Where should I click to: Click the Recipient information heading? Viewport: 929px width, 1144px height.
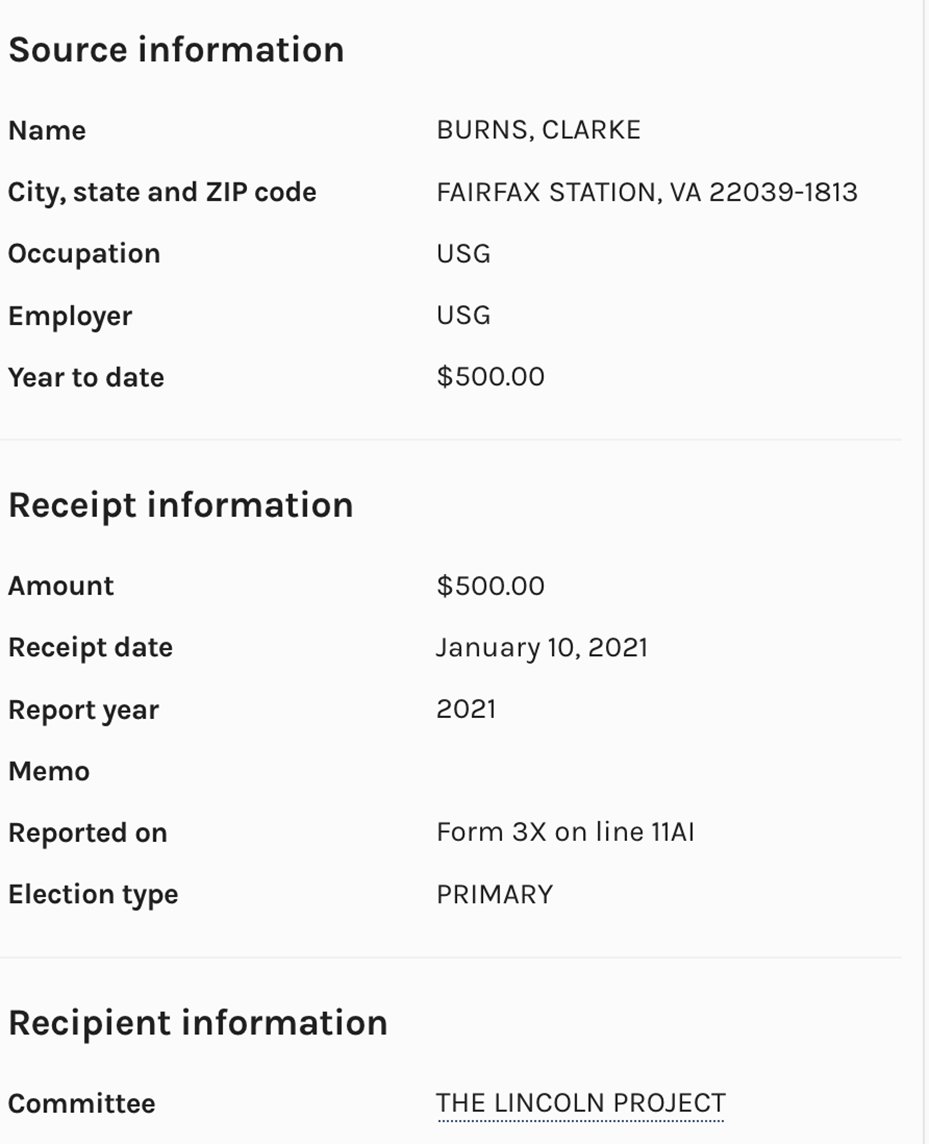tap(197, 1022)
